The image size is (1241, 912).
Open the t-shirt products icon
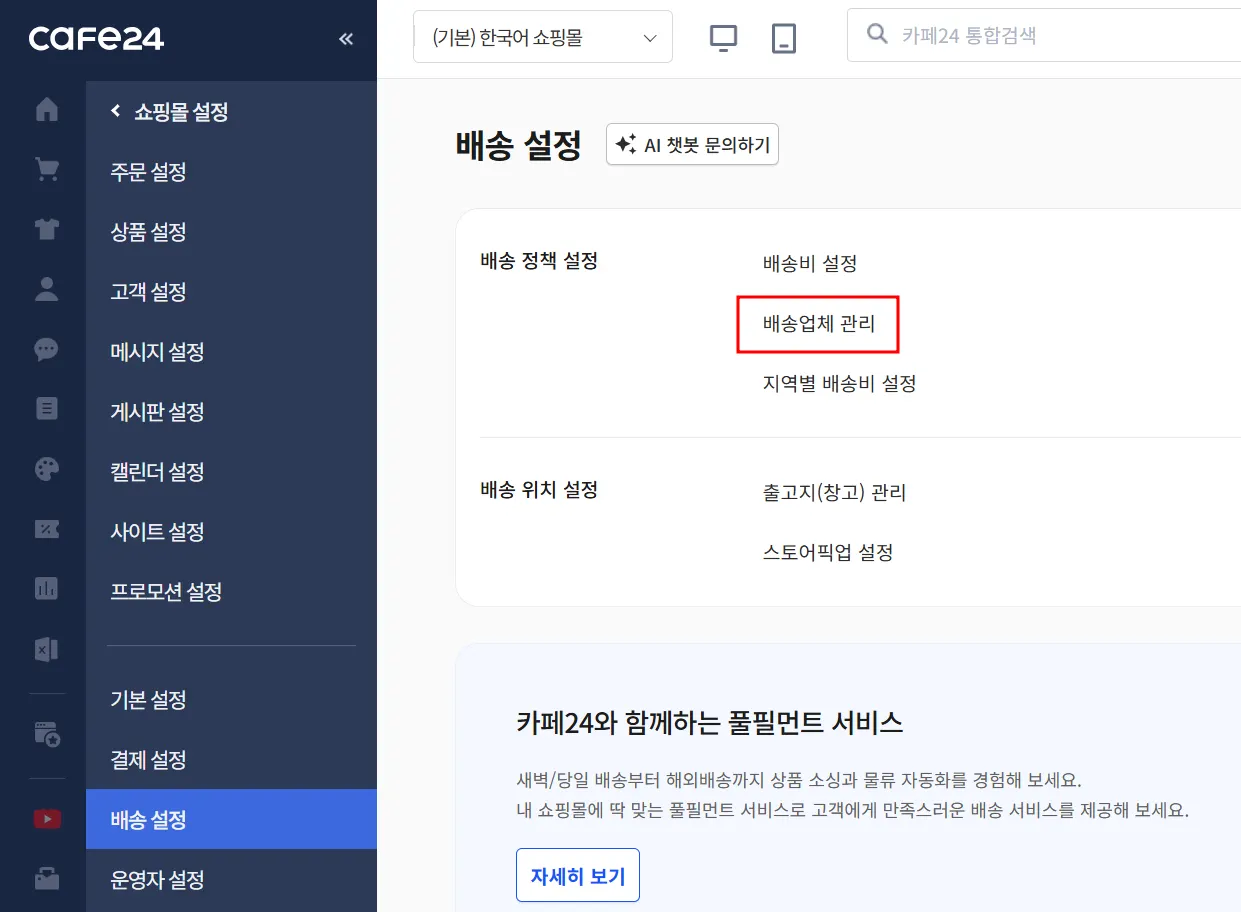click(47, 229)
